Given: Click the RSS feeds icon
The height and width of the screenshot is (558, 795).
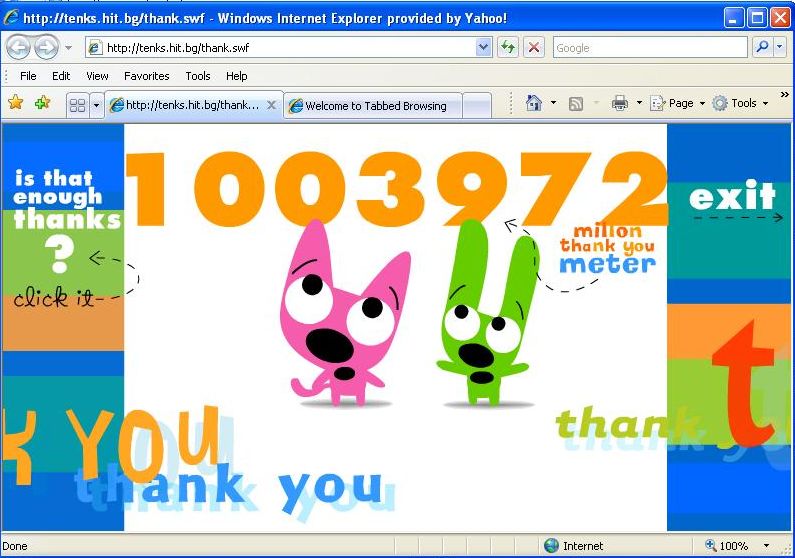Looking at the screenshot, I should pos(576,103).
